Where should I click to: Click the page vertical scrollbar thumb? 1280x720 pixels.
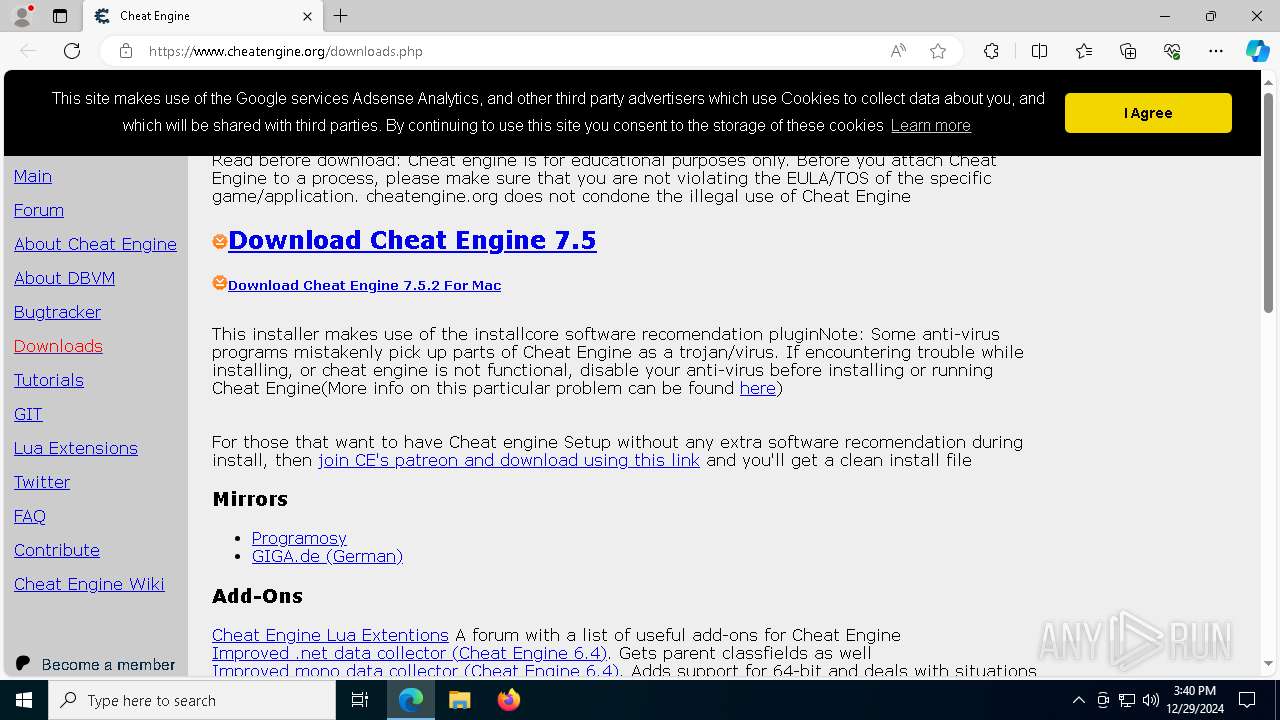tap(1268, 203)
